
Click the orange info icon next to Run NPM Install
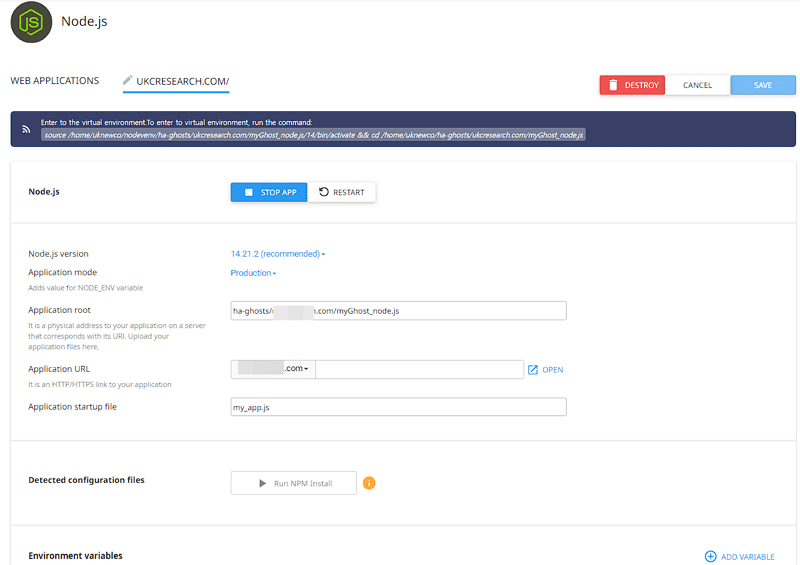point(369,483)
